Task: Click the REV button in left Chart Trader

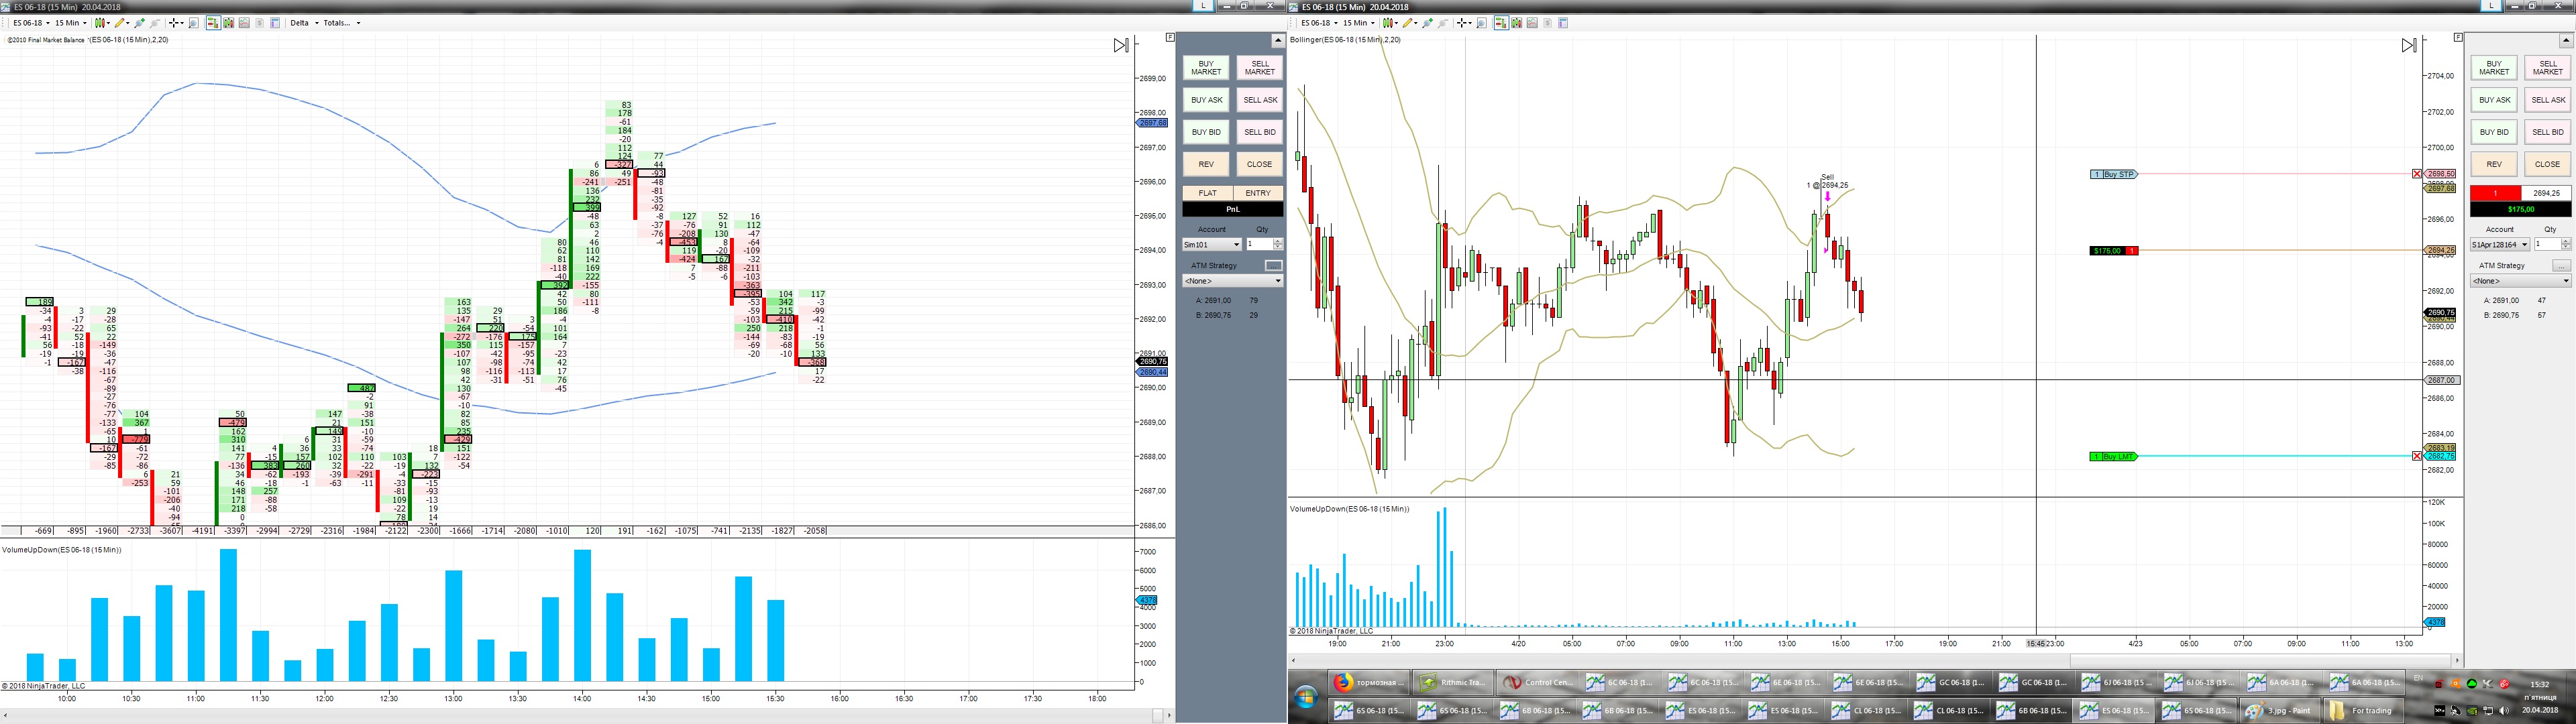Action: [1206, 164]
